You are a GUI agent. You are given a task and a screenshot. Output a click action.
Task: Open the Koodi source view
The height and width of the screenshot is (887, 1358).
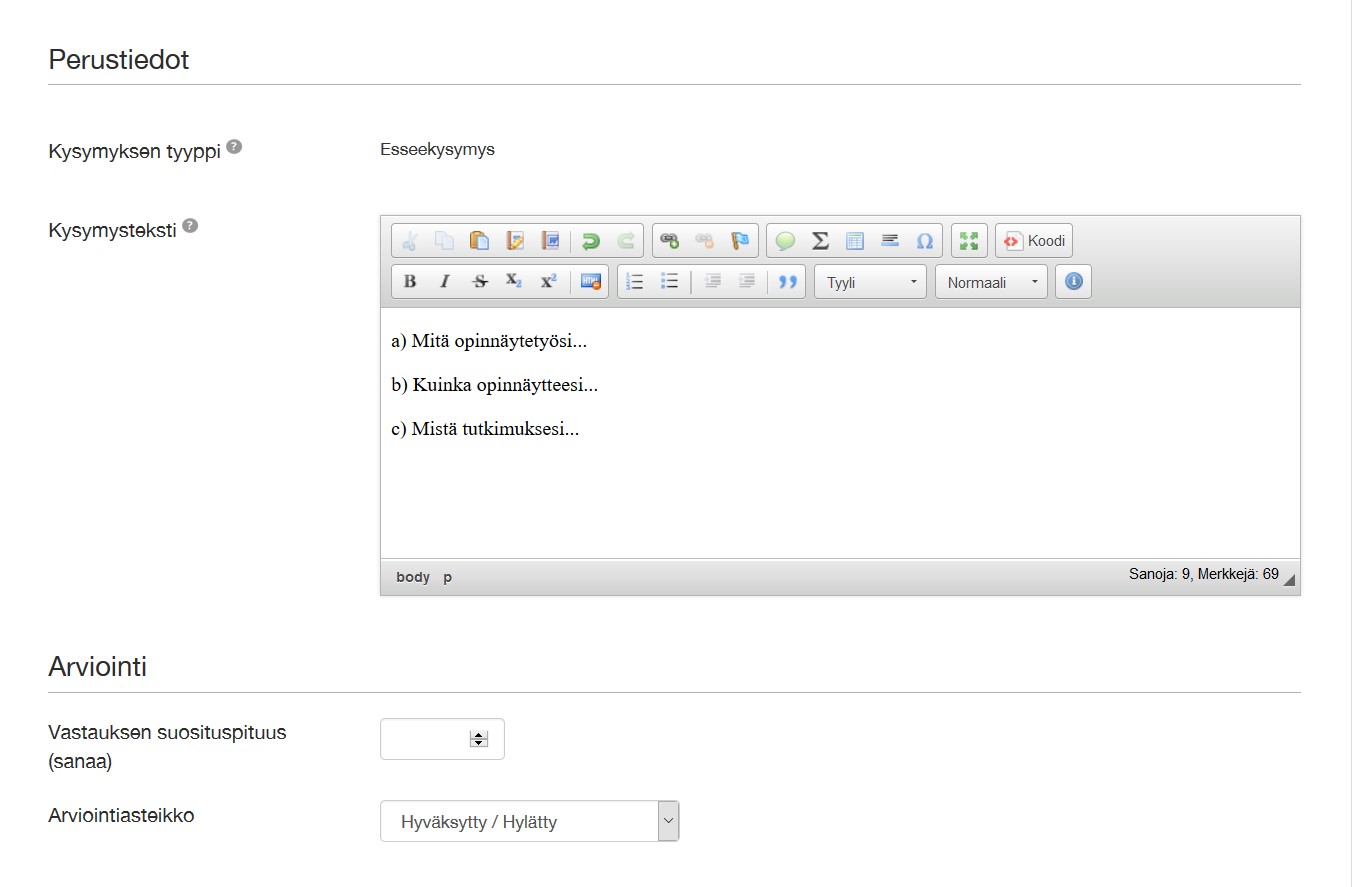point(1034,241)
